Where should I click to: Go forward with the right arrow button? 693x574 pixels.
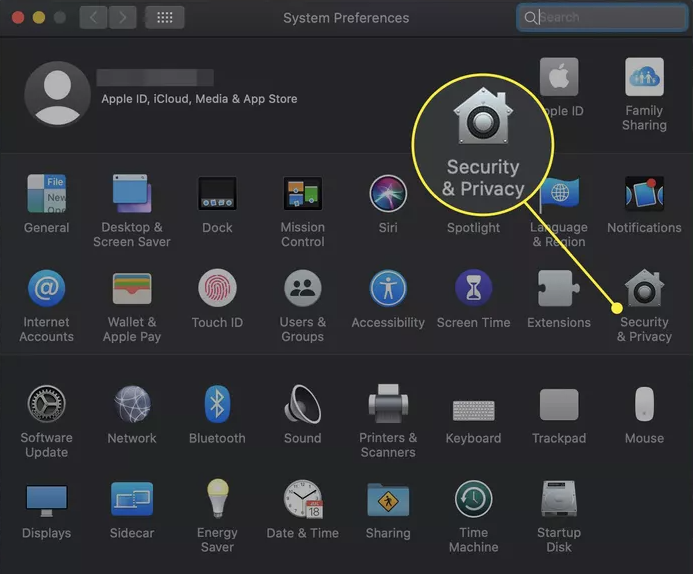(x=122, y=17)
